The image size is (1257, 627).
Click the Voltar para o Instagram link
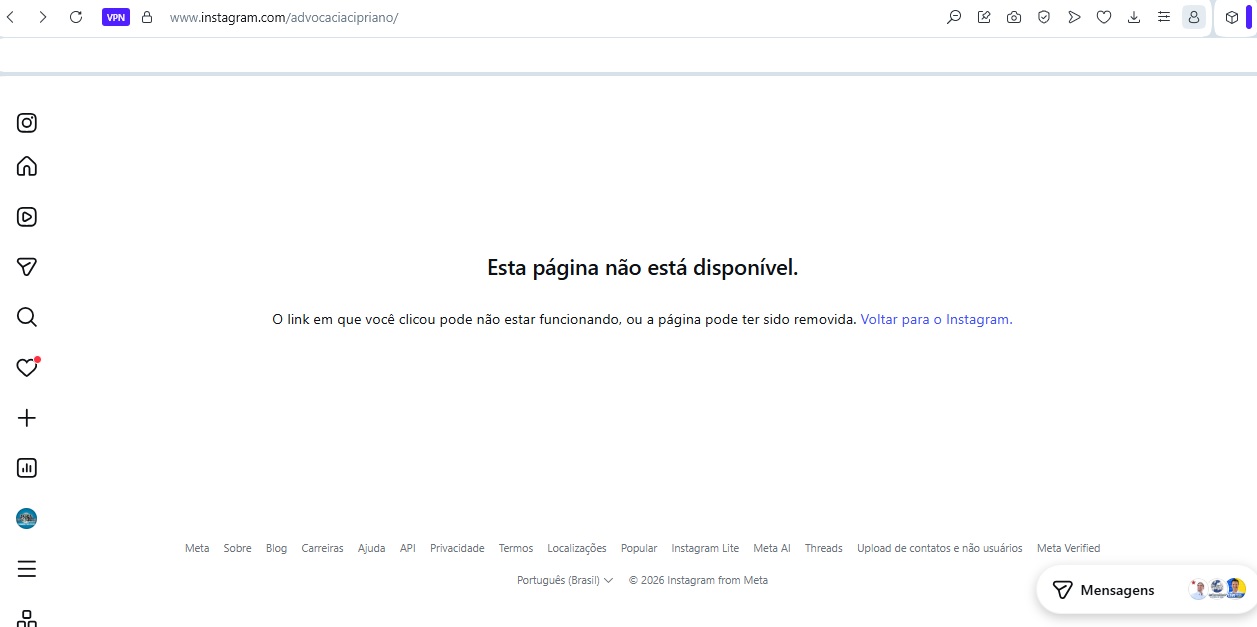(936, 320)
